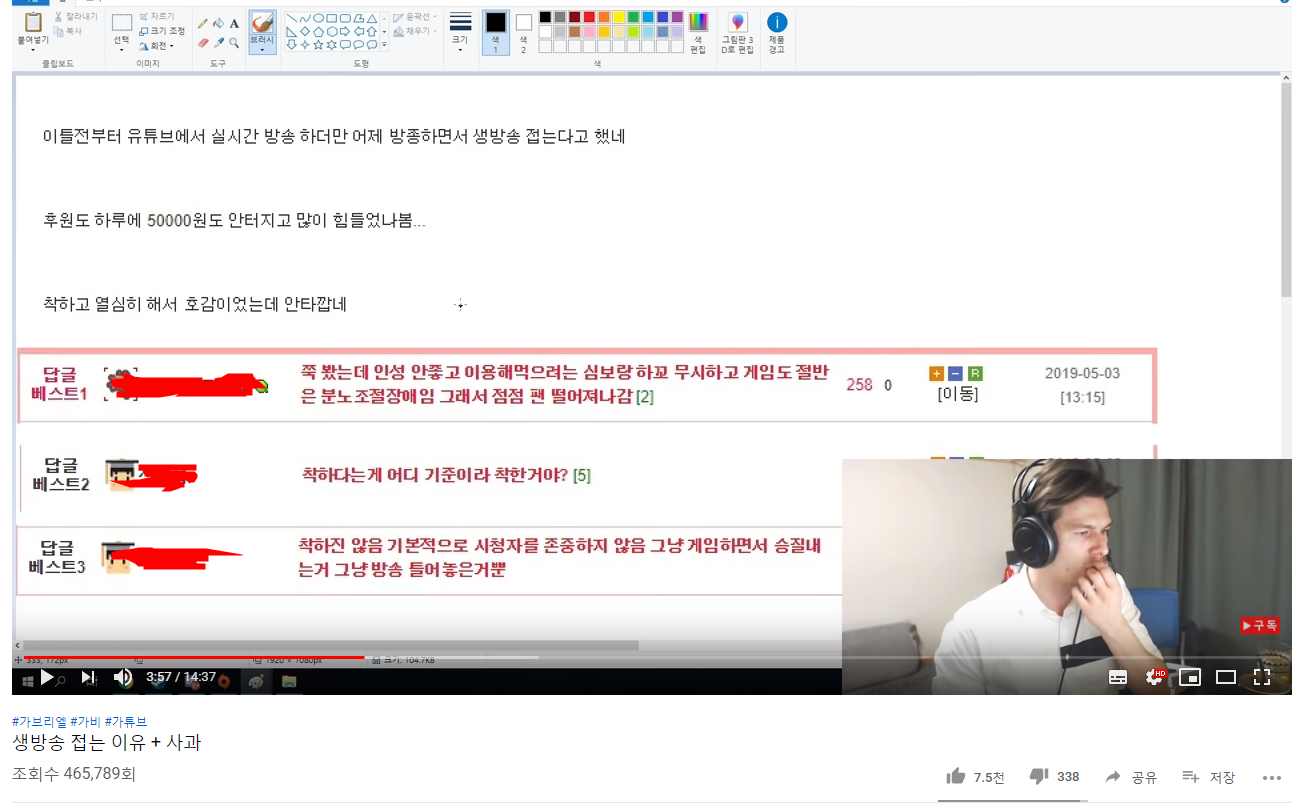Open the 색 편집 edit colors icon
The image size is (1307, 811).
tap(698, 22)
